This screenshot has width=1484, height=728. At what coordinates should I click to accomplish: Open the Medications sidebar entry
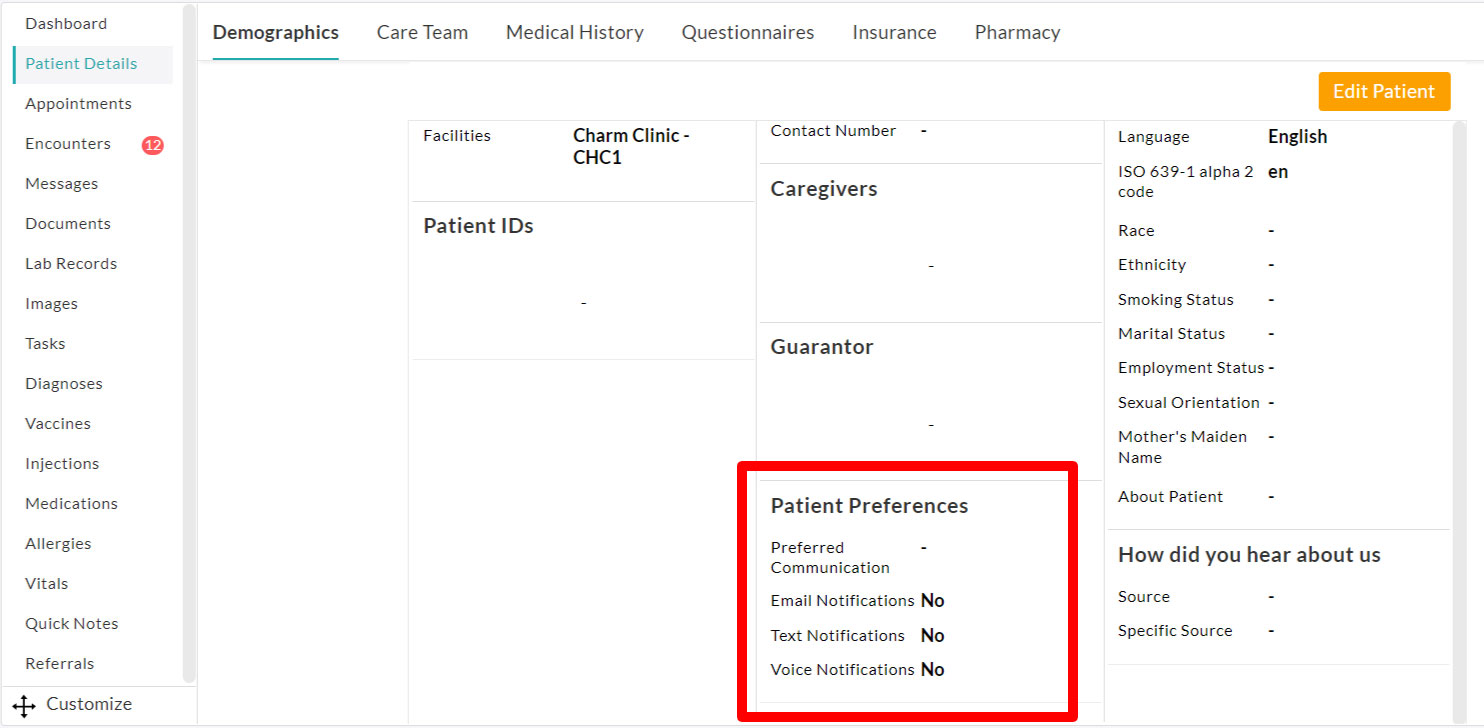tap(71, 504)
